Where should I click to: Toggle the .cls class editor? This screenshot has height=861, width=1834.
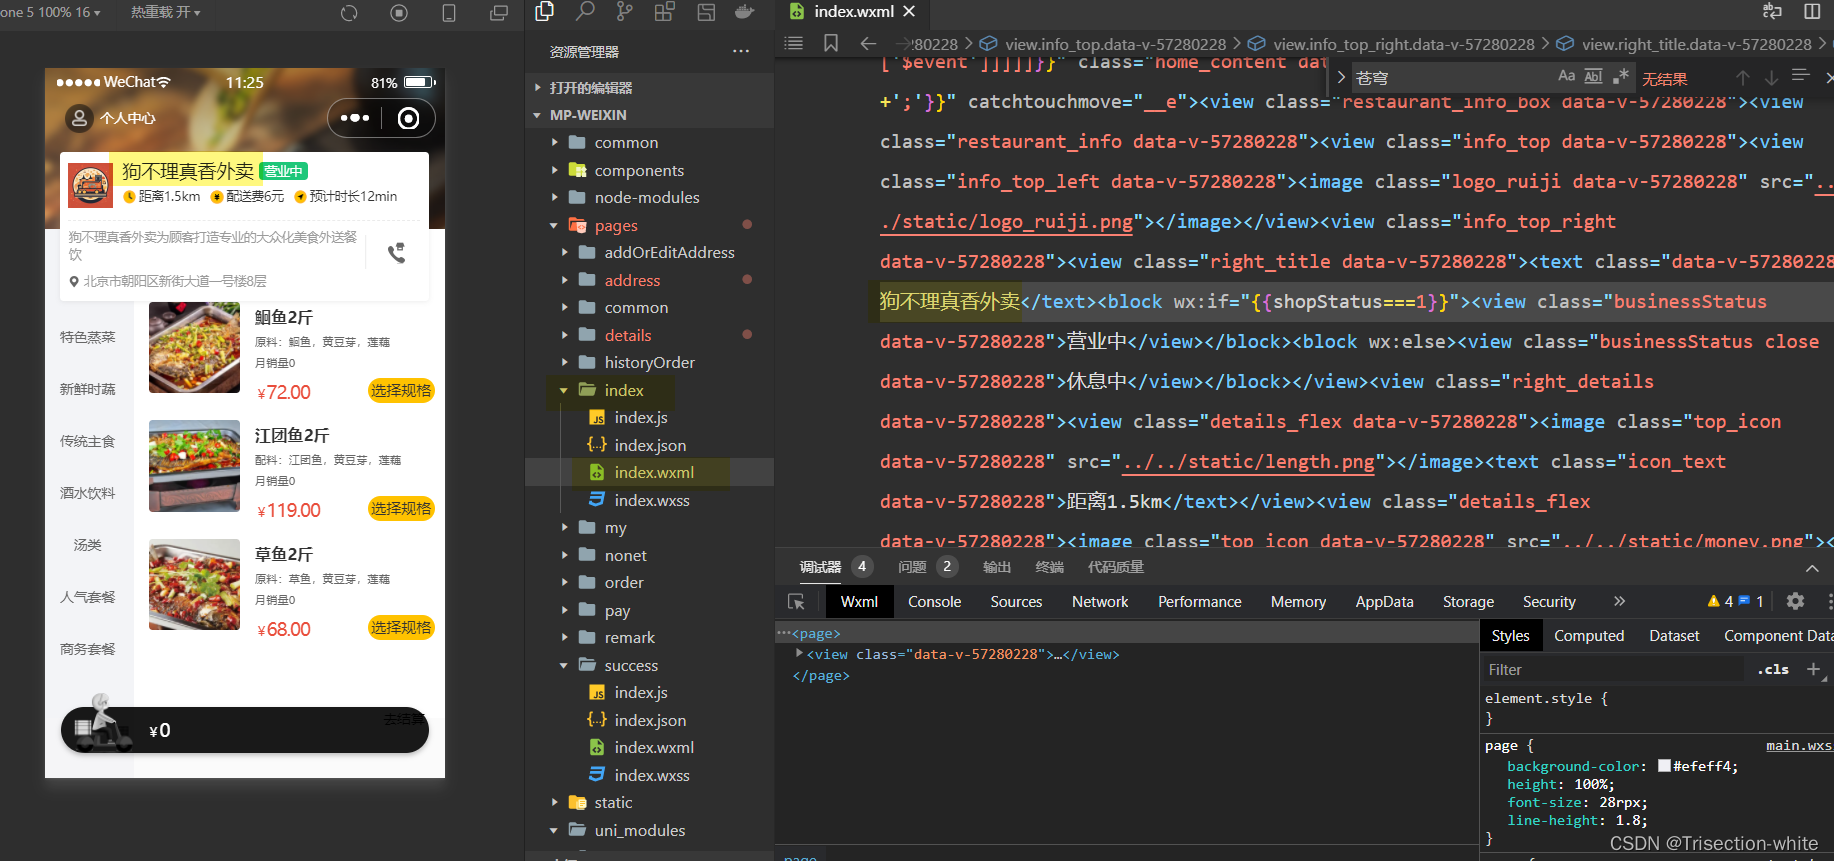coord(1773,670)
